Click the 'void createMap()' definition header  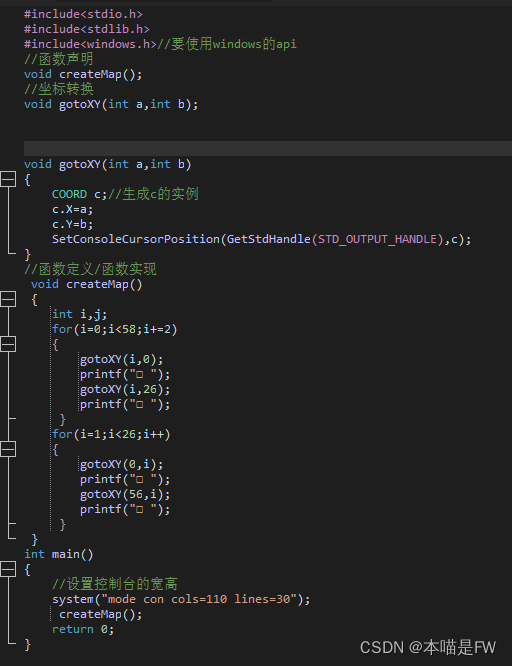87,284
